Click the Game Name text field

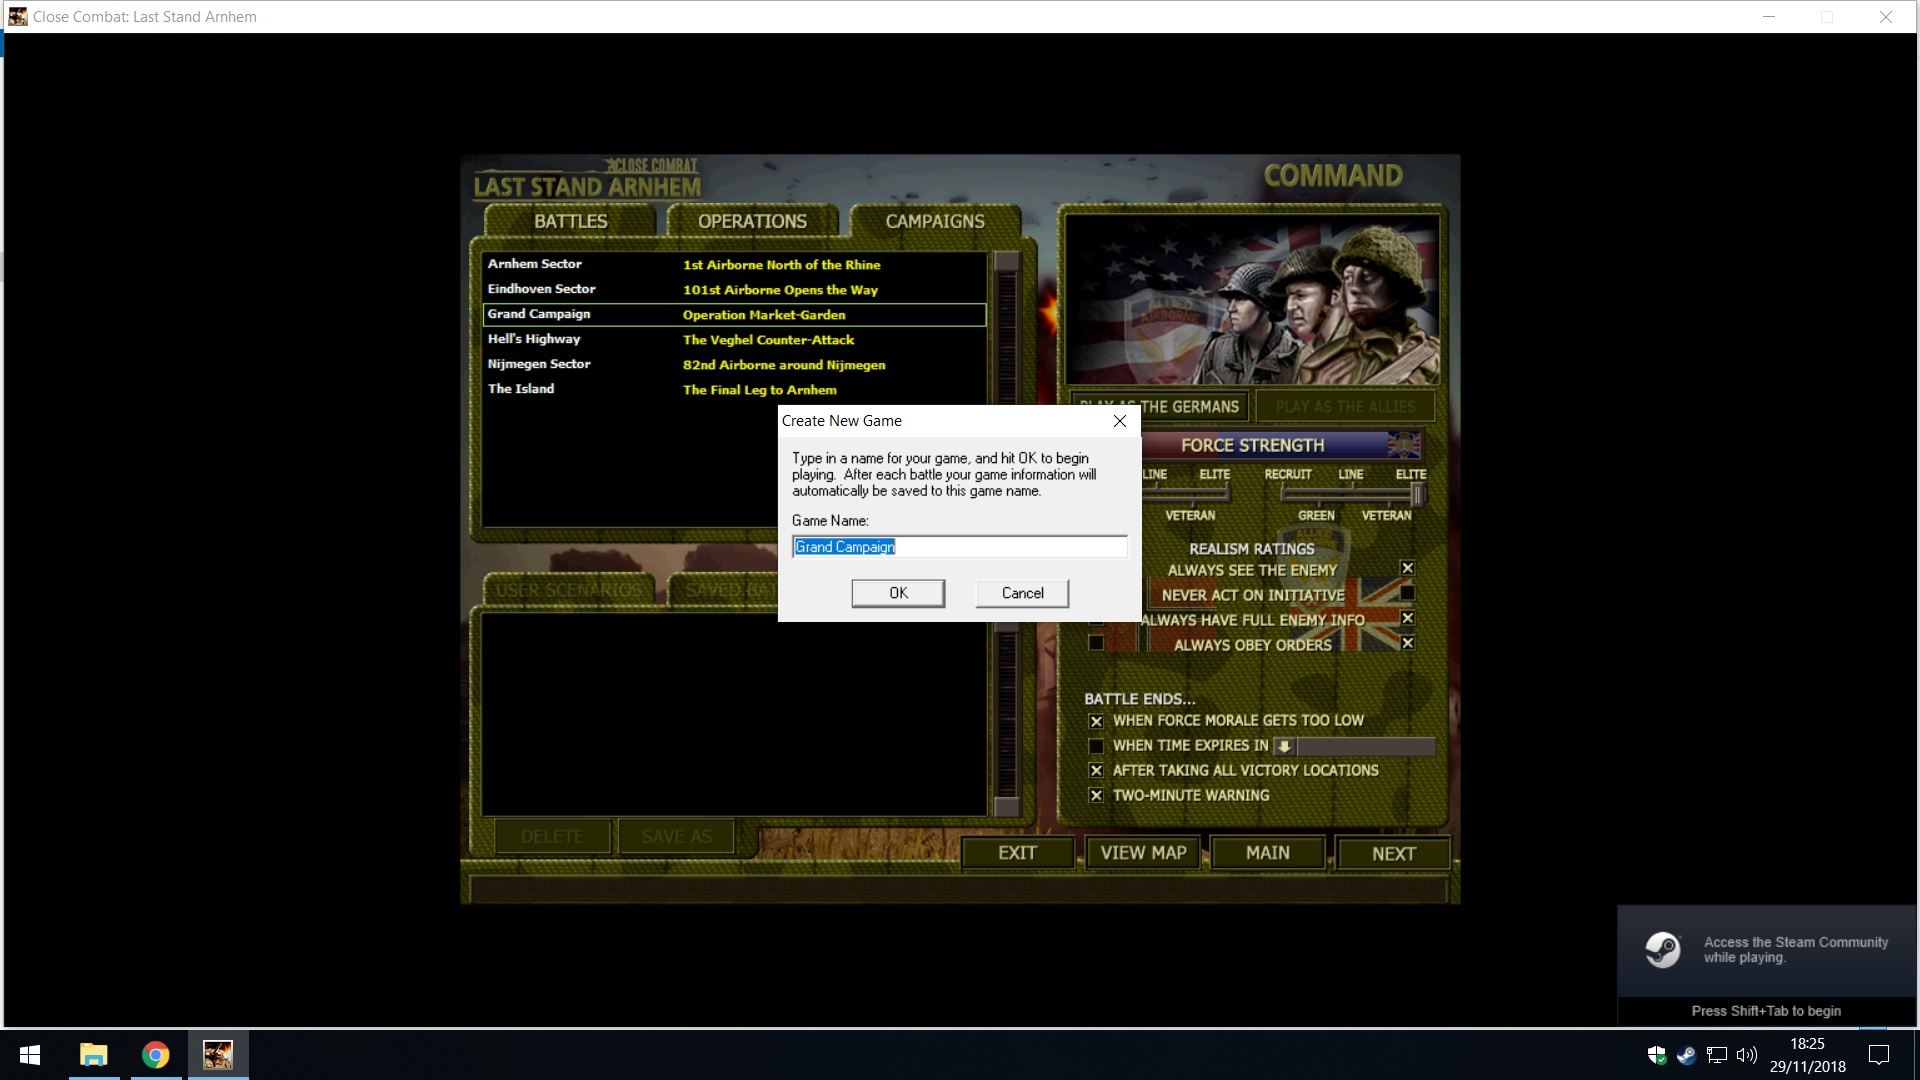(x=959, y=547)
